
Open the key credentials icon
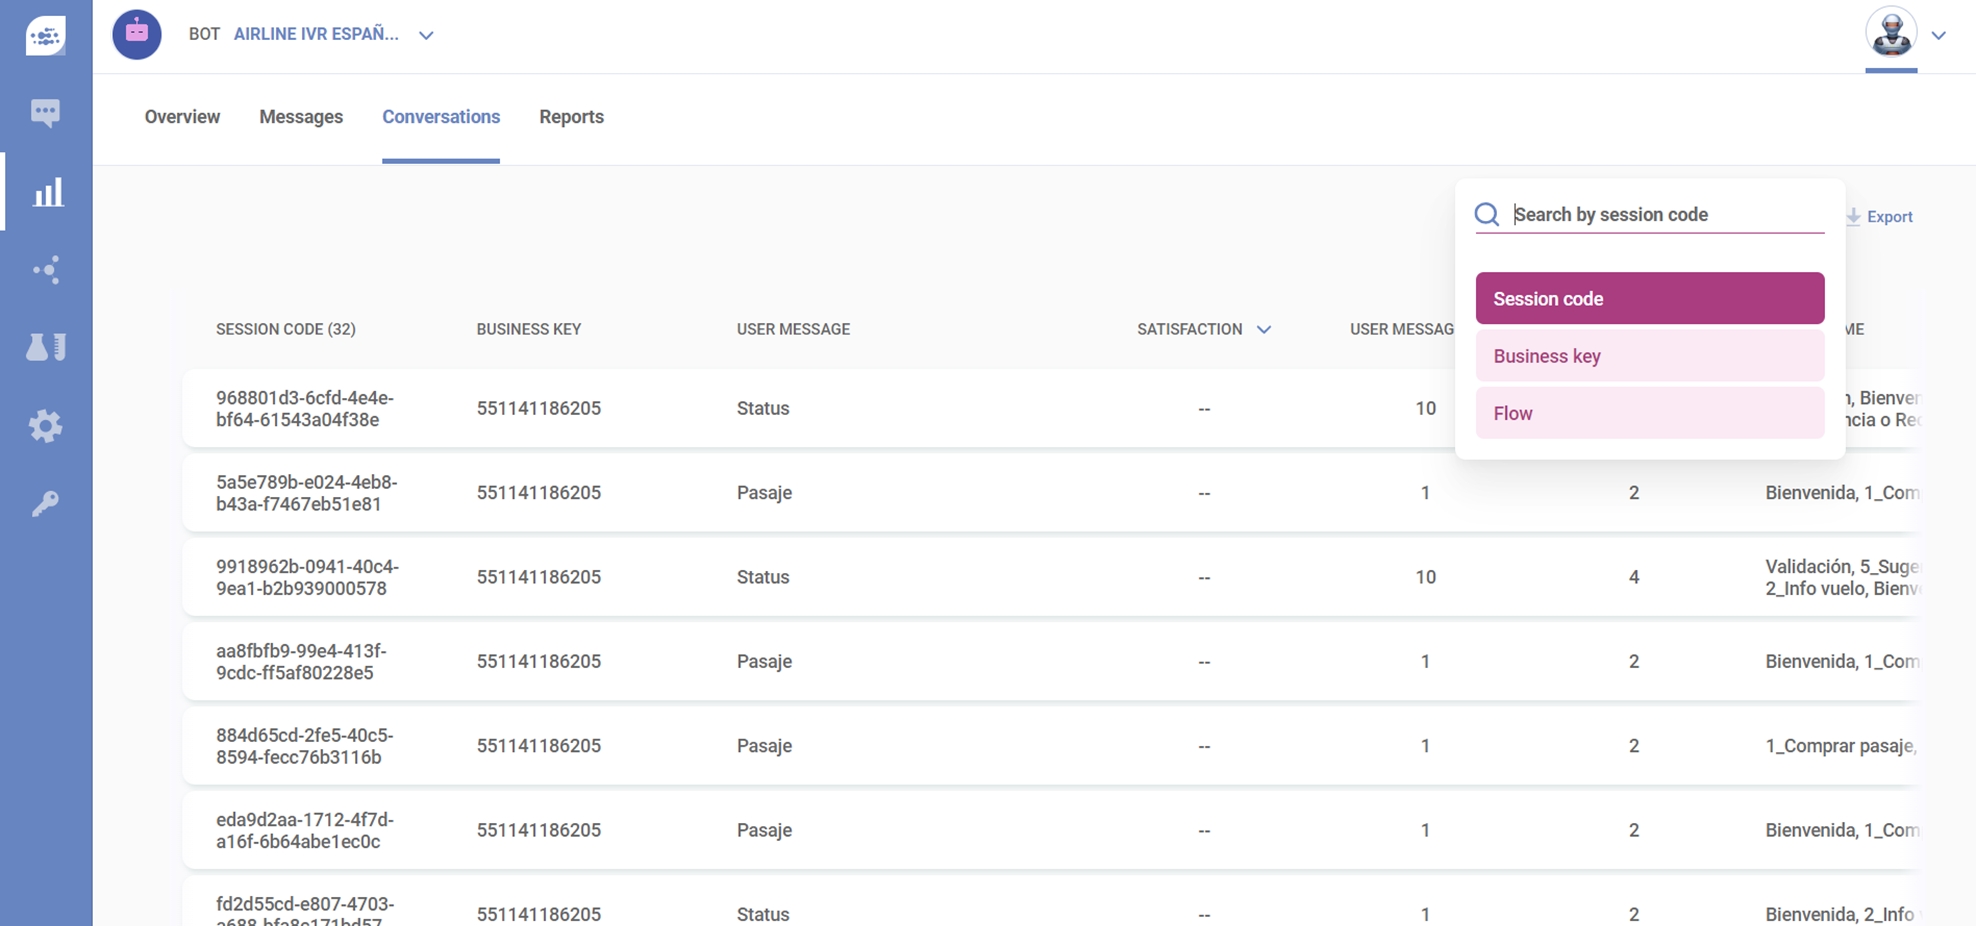[45, 503]
